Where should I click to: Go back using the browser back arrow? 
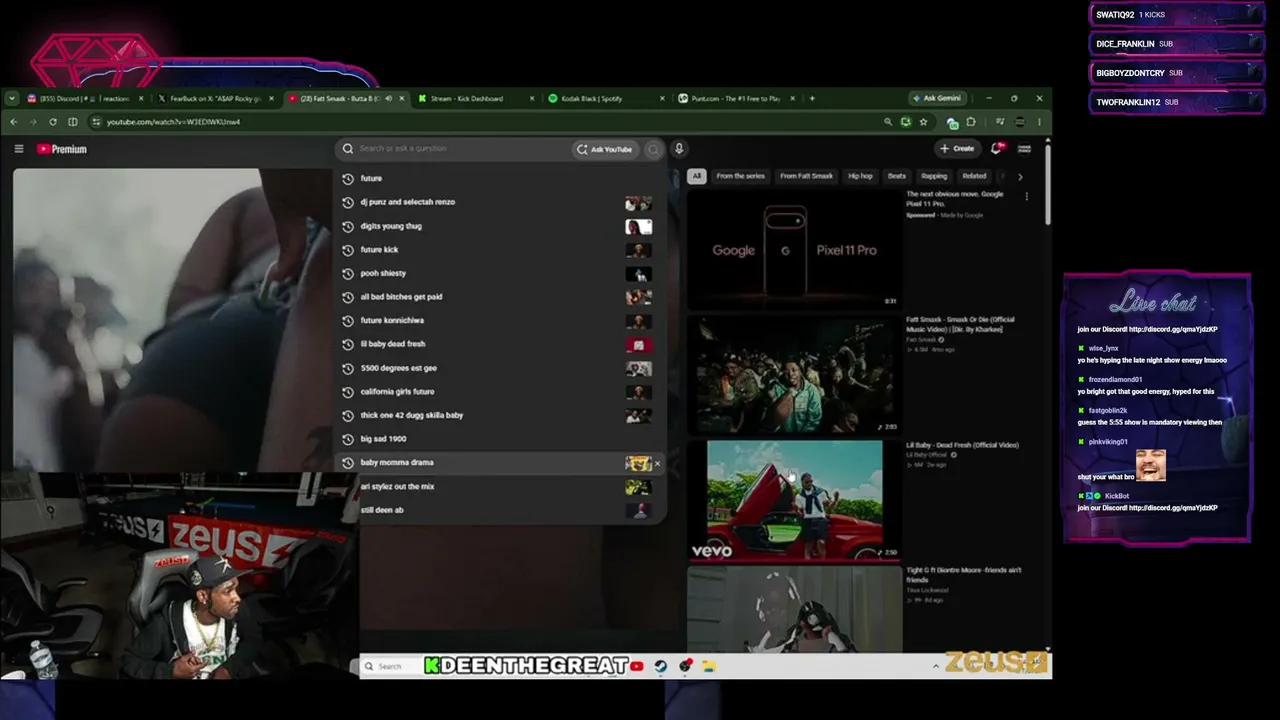(x=14, y=122)
